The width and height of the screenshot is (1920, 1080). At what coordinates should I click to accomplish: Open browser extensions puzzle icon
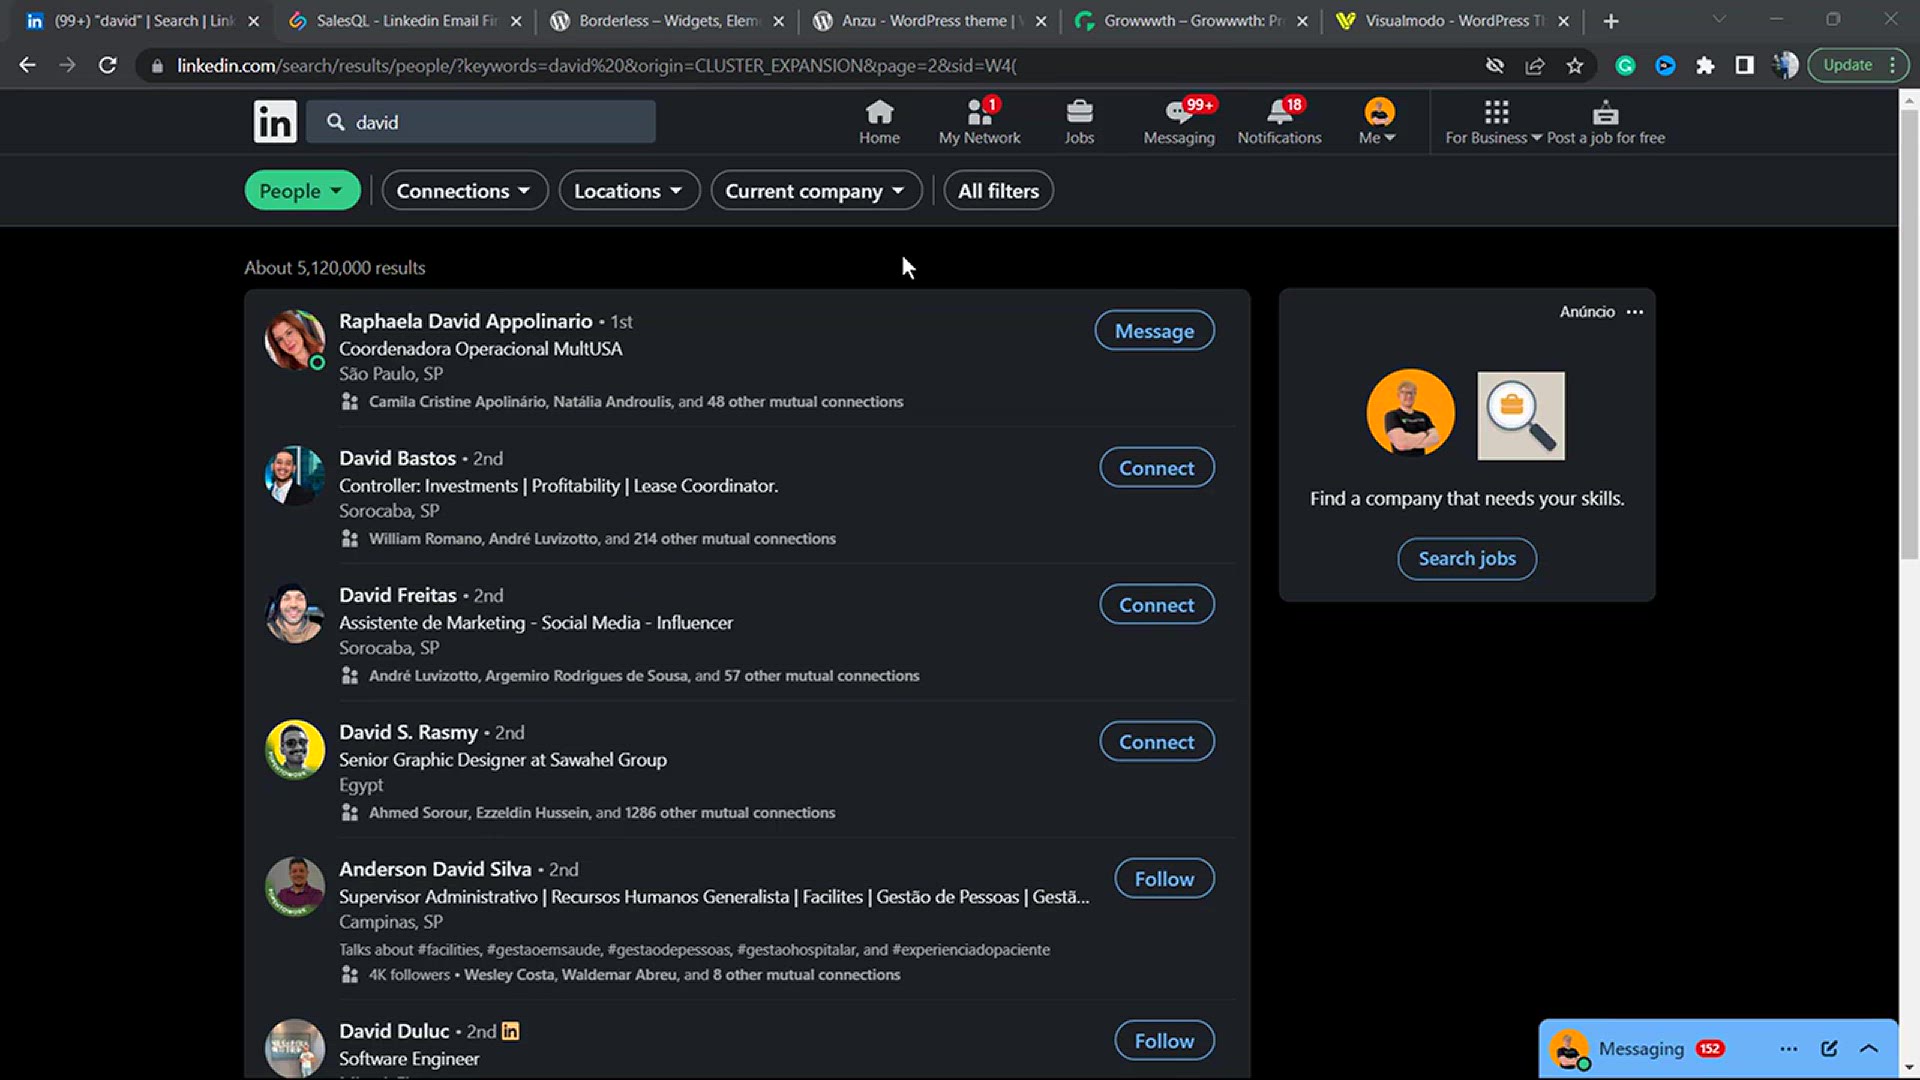pos(1705,65)
